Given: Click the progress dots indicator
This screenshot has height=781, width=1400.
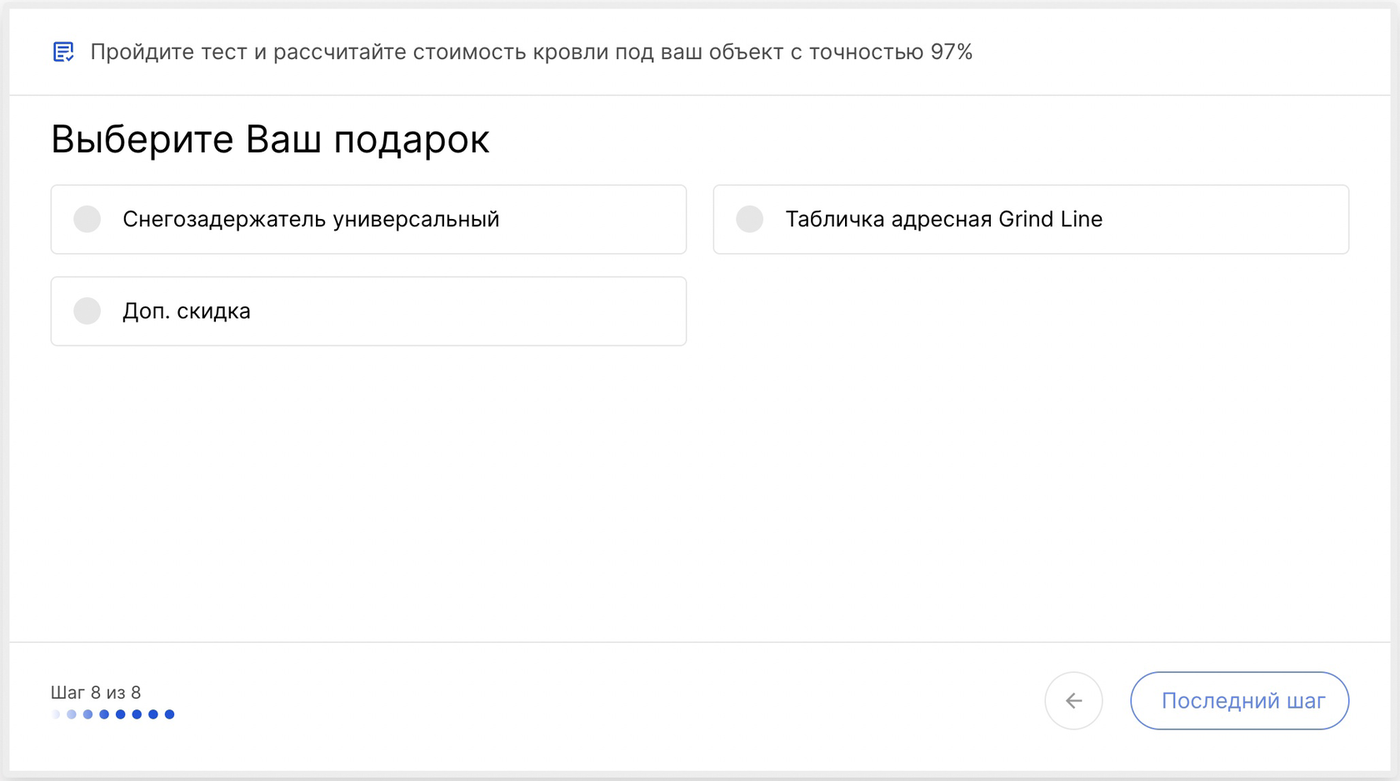Looking at the screenshot, I should point(113,714).
